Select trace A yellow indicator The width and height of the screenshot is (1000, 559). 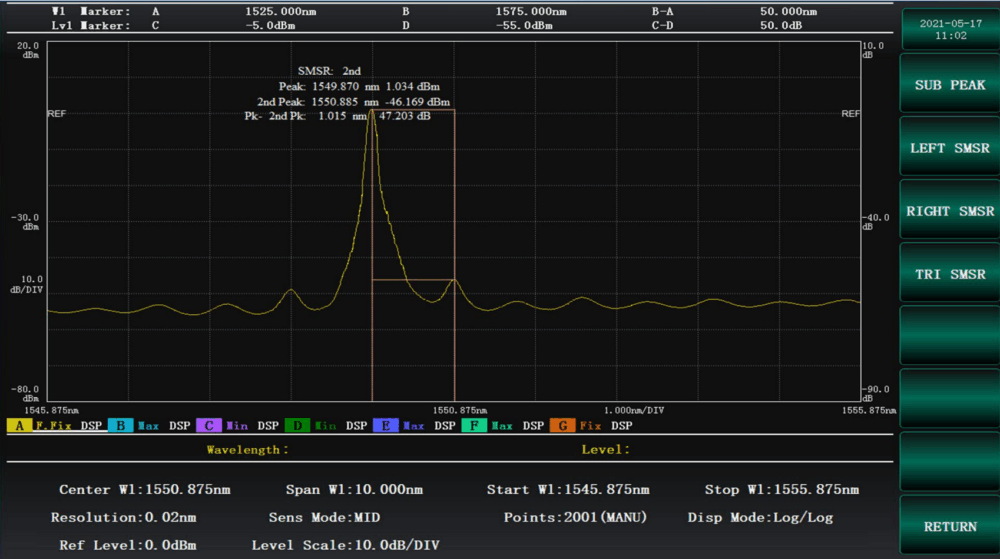[x=18, y=426]
